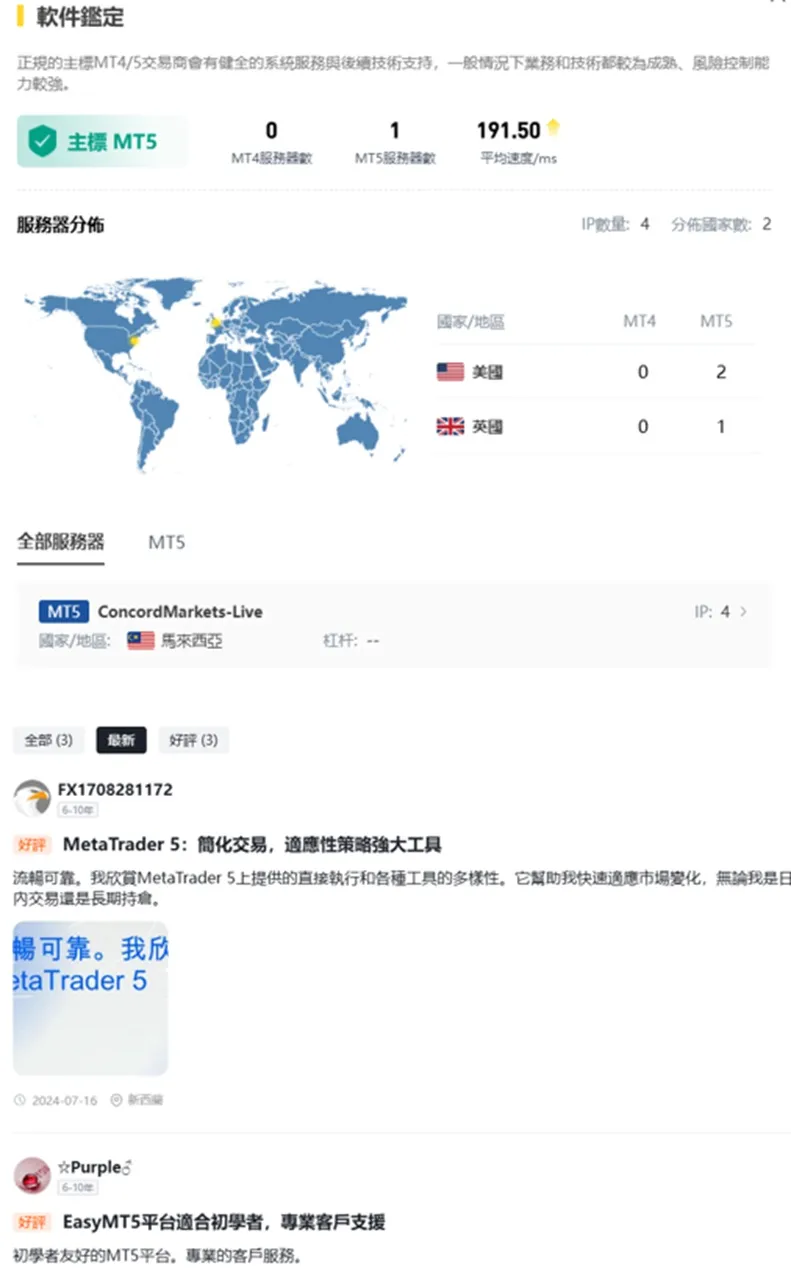This screenshot has height=1269, width=791.
Task: Click the 軟件鑑定 section heading
Action: [x=80, y=17]
